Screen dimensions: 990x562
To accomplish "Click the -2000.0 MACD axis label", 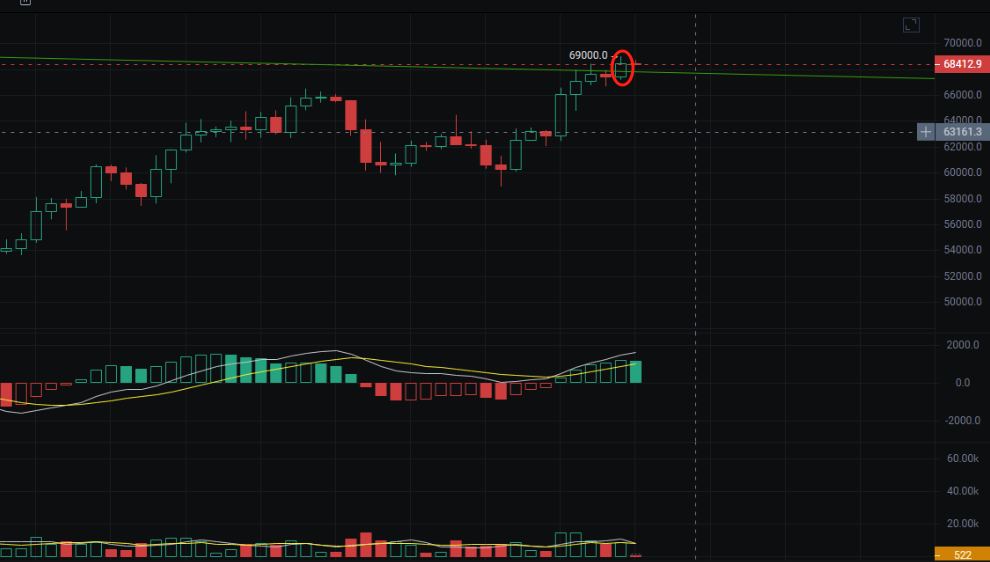I will (x=963, y=421).
